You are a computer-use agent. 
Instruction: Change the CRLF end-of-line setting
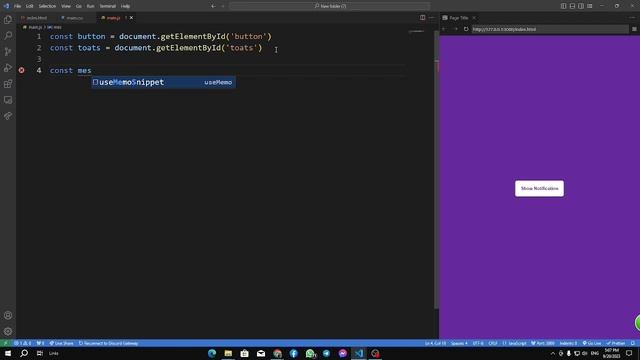(x=493, y=343)
